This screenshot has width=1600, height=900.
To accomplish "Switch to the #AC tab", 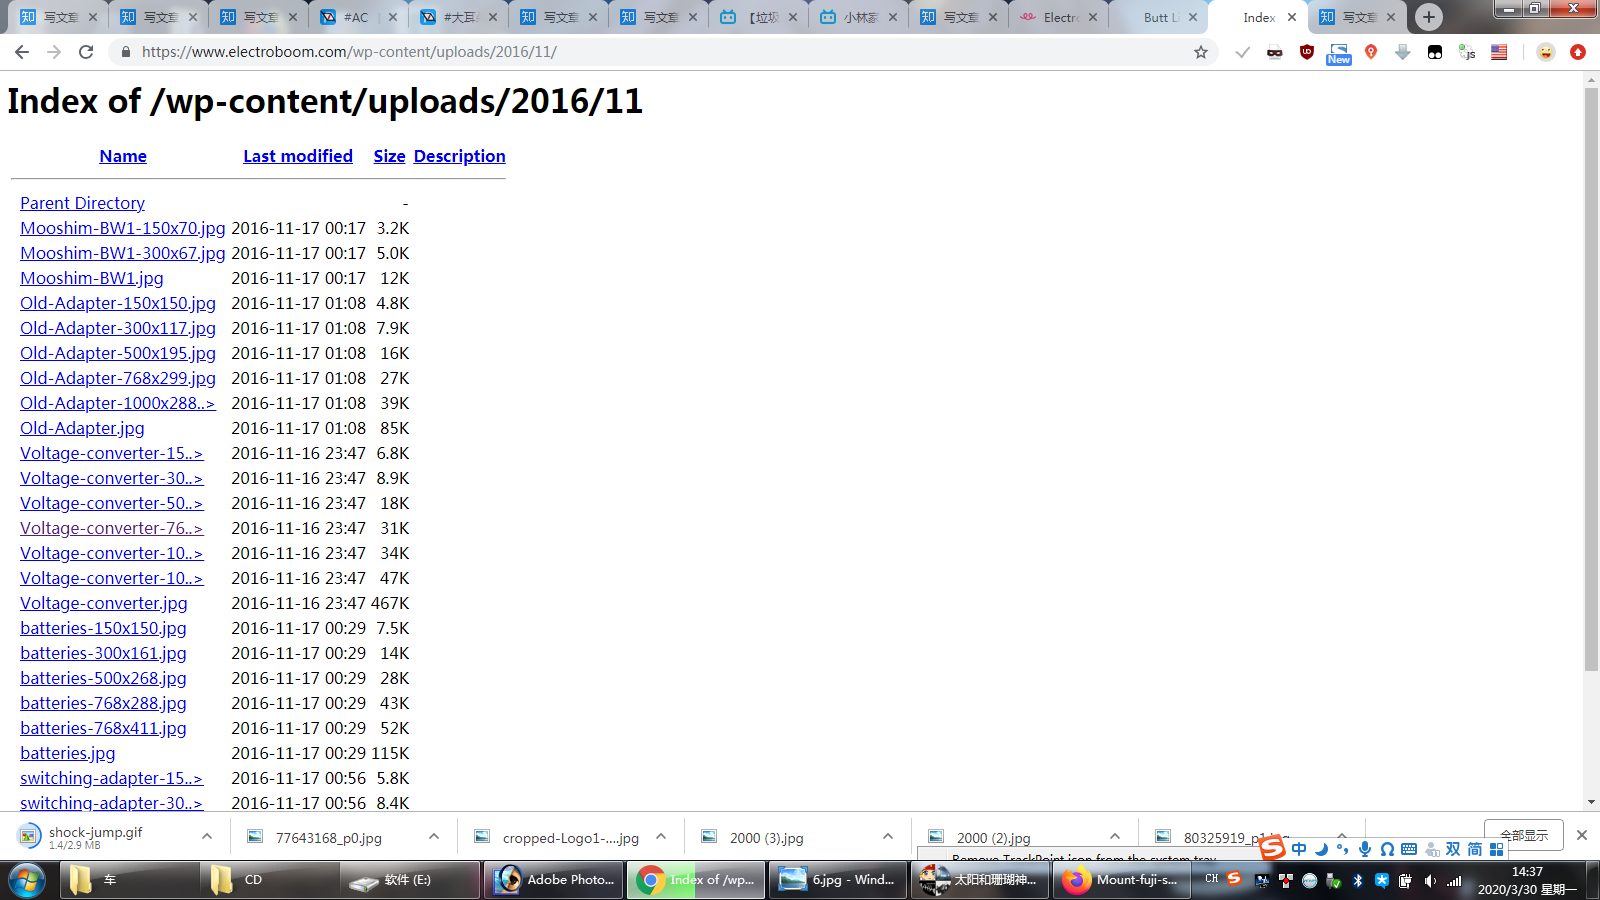I will click(x=358, y=17).
